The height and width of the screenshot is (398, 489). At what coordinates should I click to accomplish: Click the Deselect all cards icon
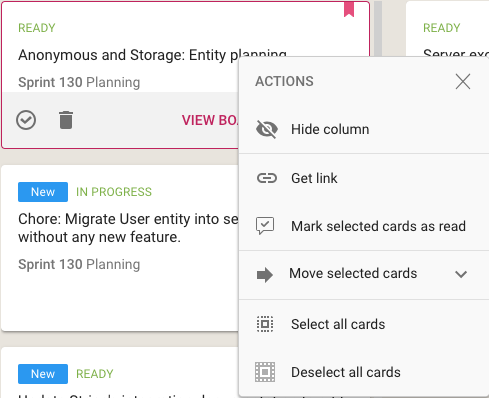click(265, 372)
